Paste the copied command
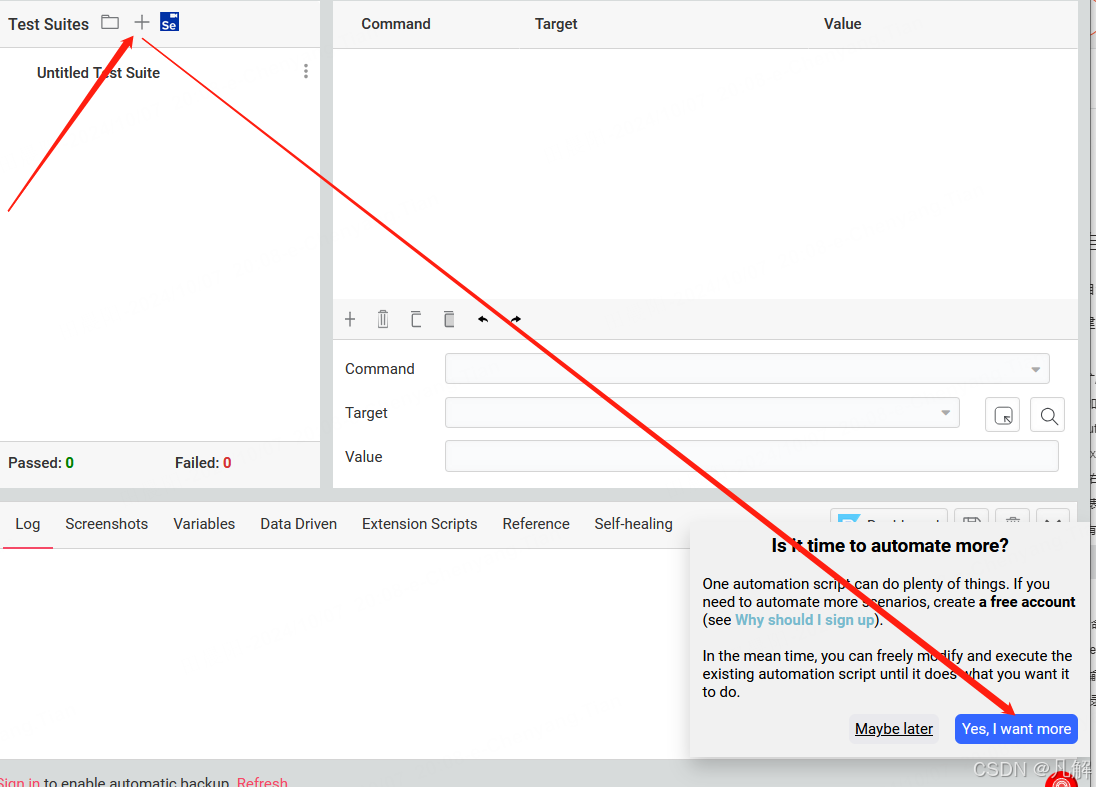Viewport: 1096px width, 787px height. coord(449,319)
